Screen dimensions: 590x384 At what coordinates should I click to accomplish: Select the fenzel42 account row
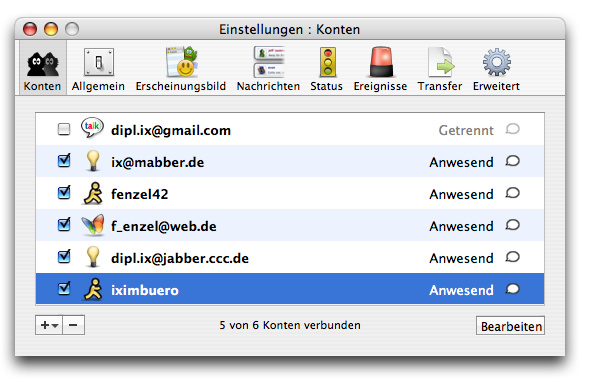tap(290, 193)
